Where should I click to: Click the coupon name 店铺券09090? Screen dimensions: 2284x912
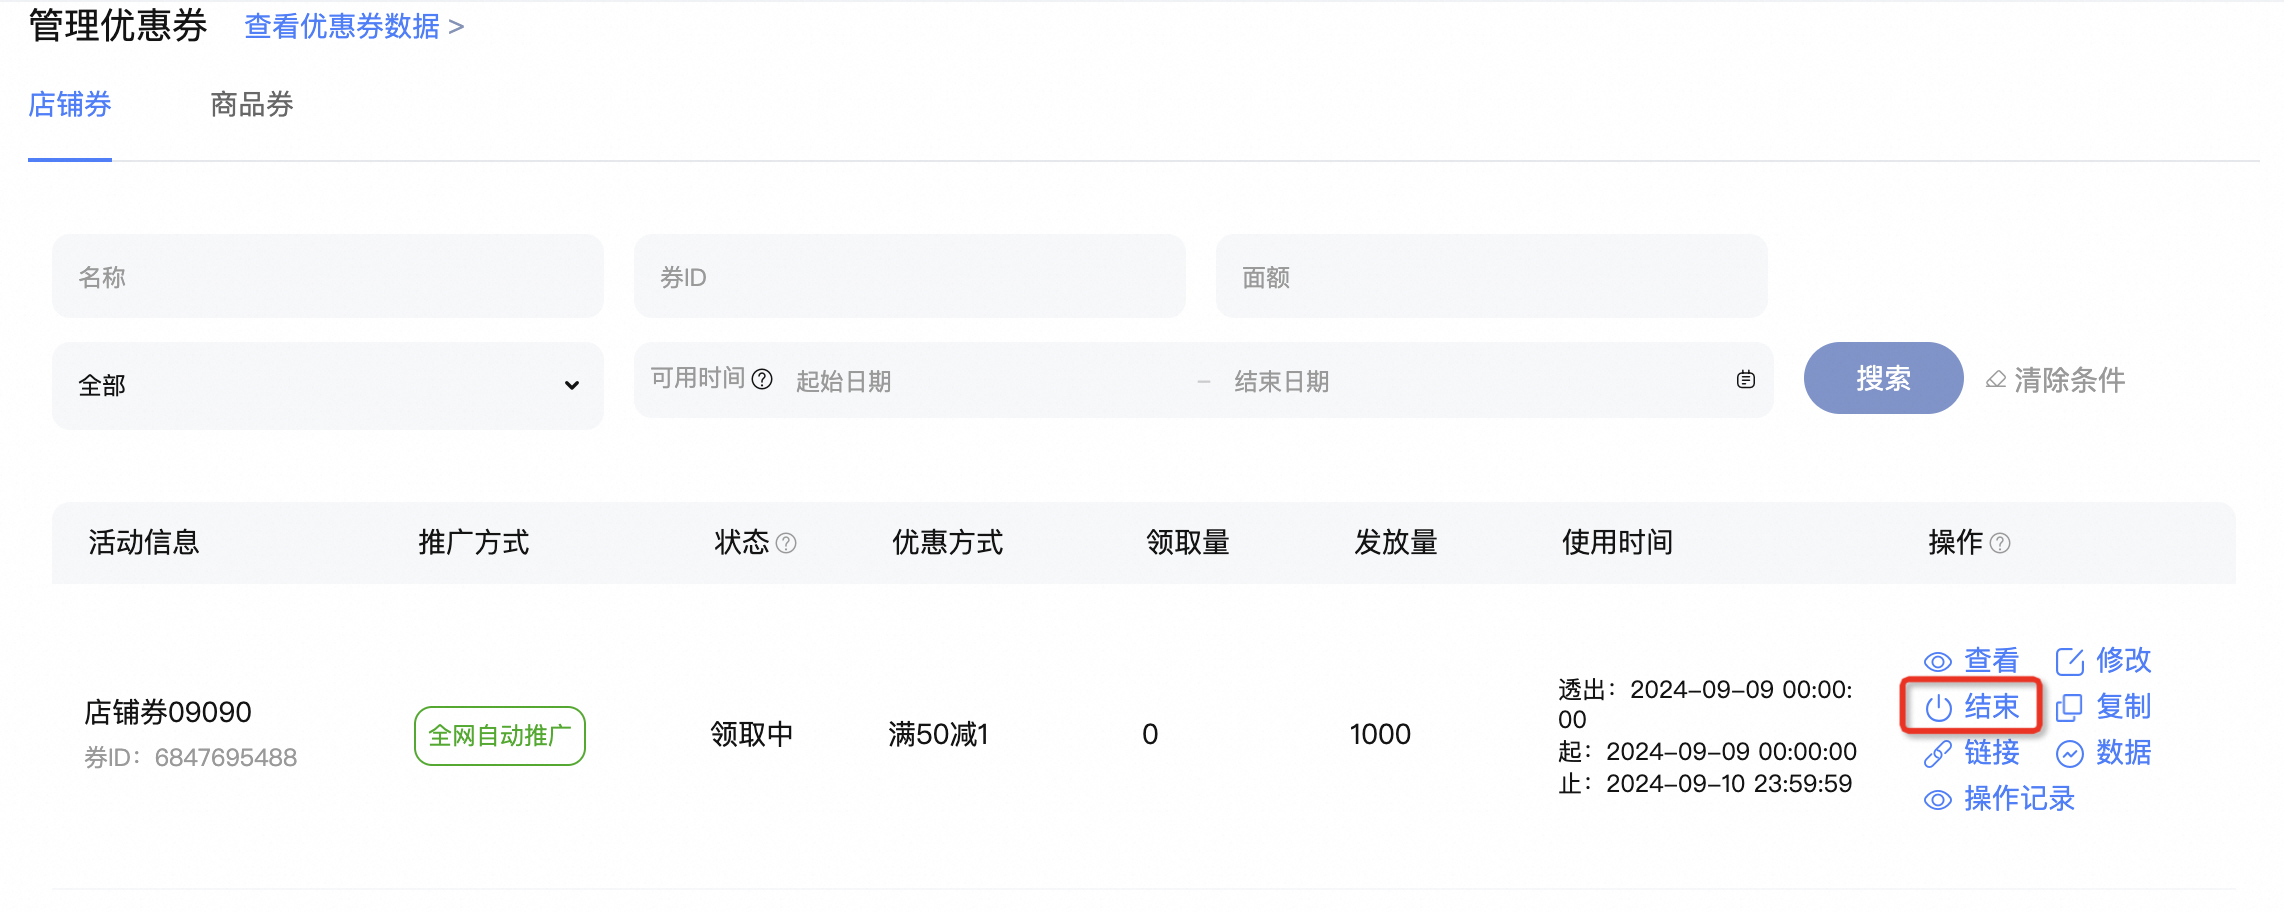click(x=168, y=713)
